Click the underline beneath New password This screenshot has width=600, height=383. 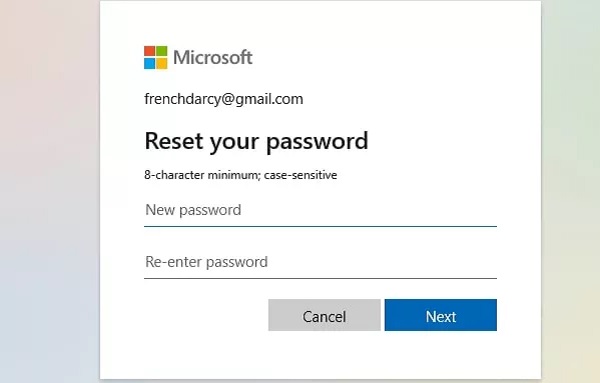coord(320,227)
